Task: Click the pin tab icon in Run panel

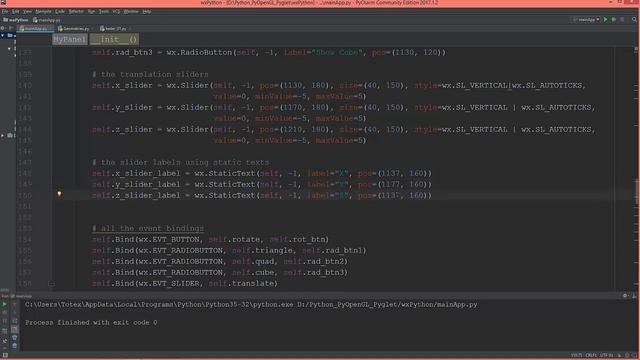Action: coord(4,341)
